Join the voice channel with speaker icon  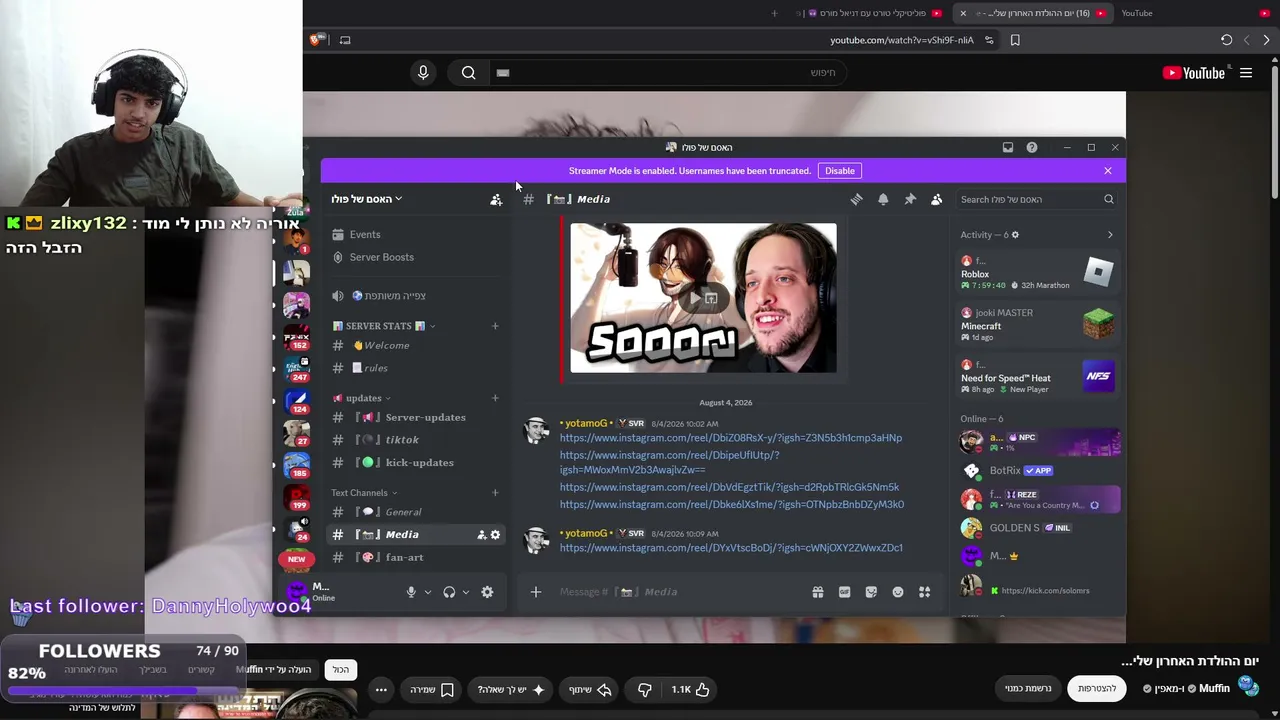click(x=415, y=296)
